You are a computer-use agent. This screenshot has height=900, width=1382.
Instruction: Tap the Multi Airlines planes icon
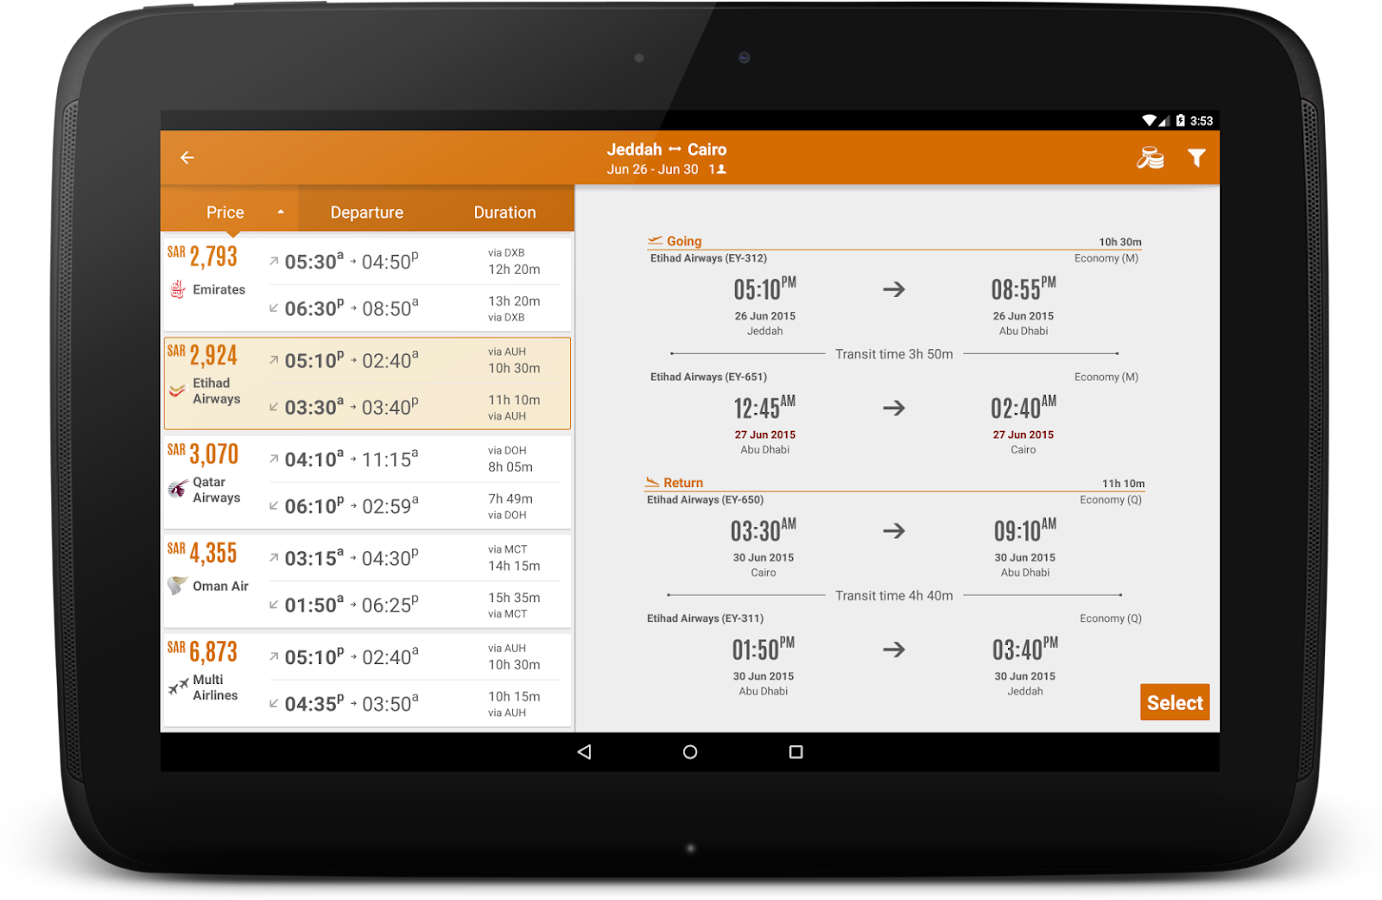pyautogui.click(x=178, y=687)
